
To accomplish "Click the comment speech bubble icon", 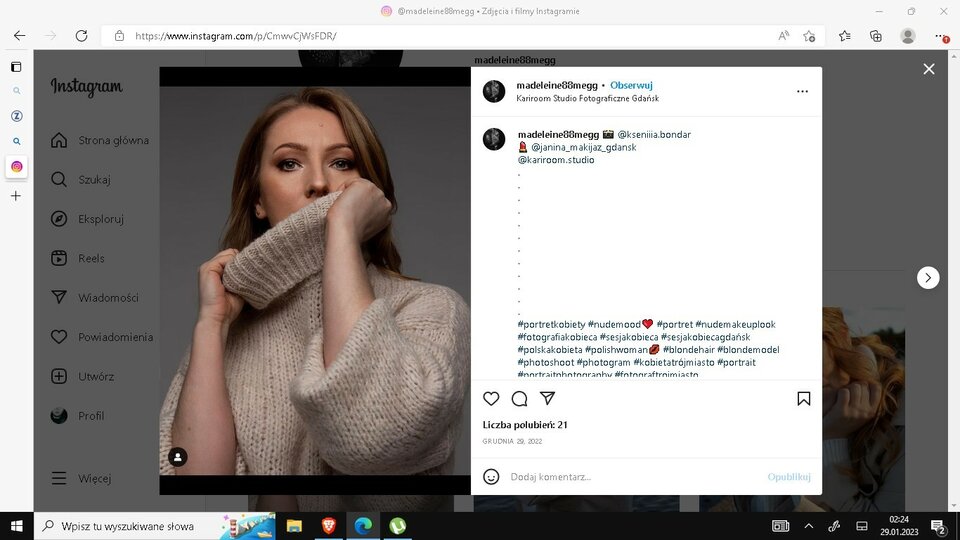I will point(519,399).
